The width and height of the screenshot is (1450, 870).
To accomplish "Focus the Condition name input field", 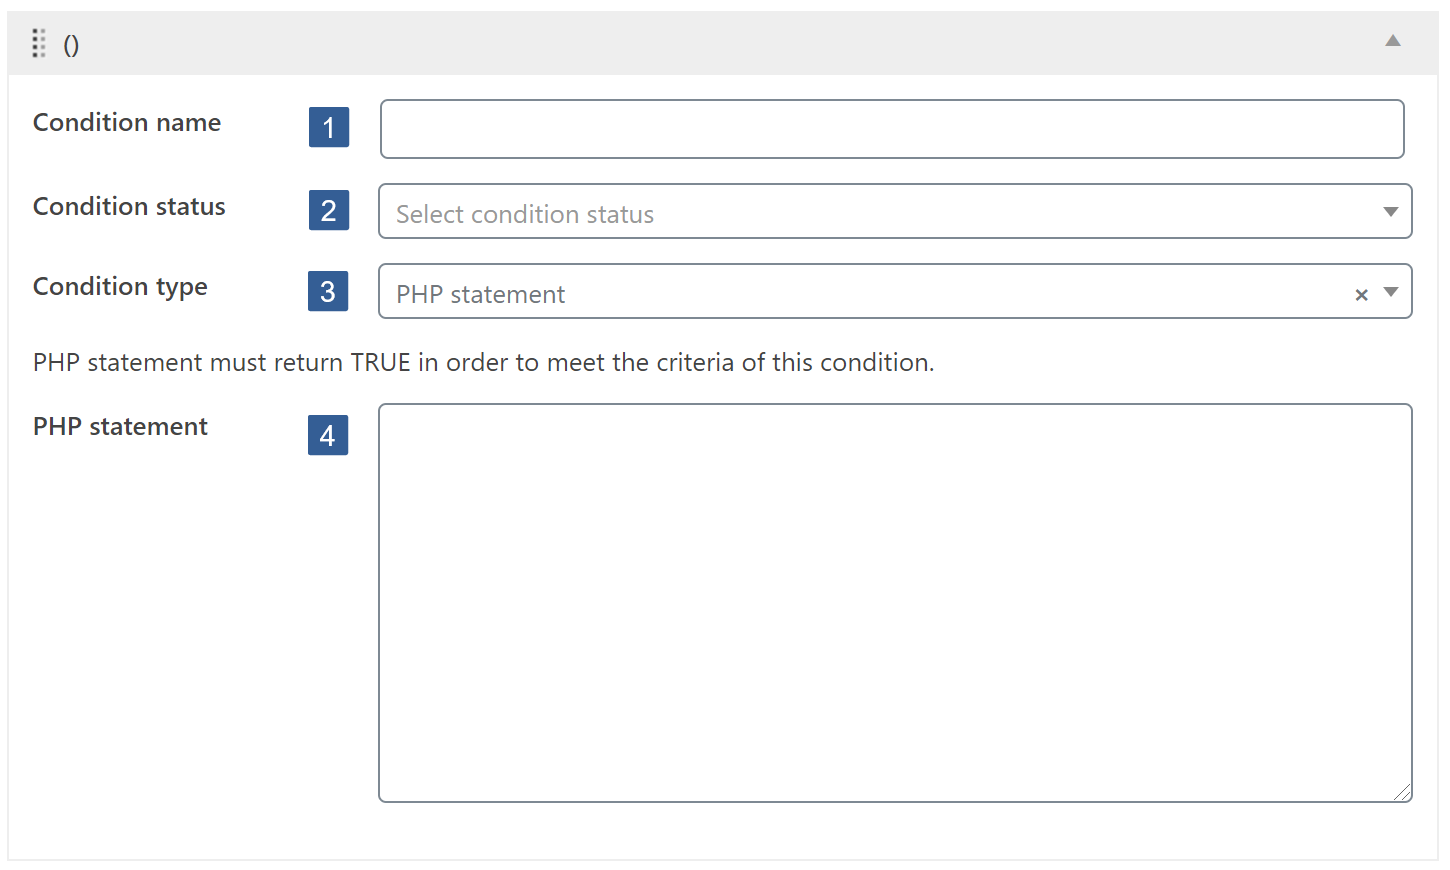I will click(x=892, y=128).
